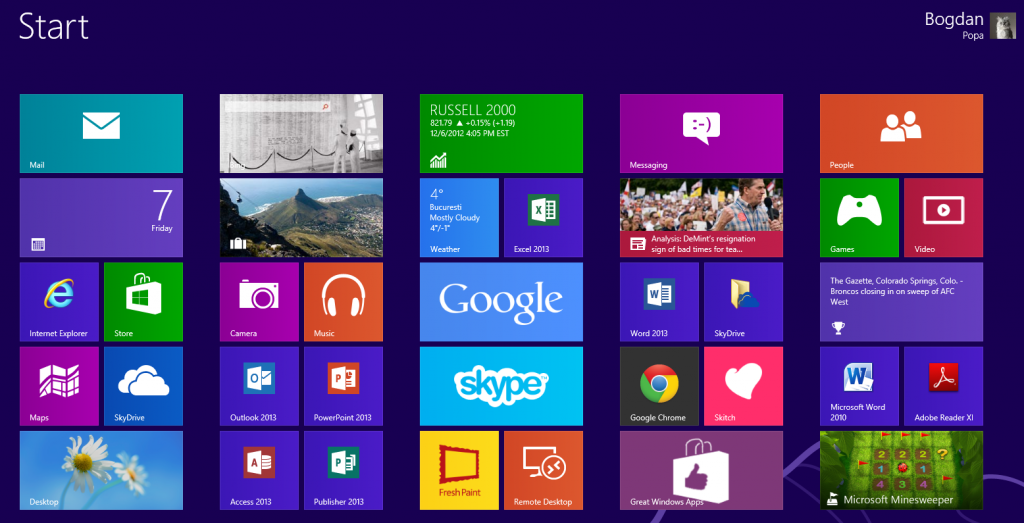Read the DeMint's resignation news story

[x=701, y=217]
